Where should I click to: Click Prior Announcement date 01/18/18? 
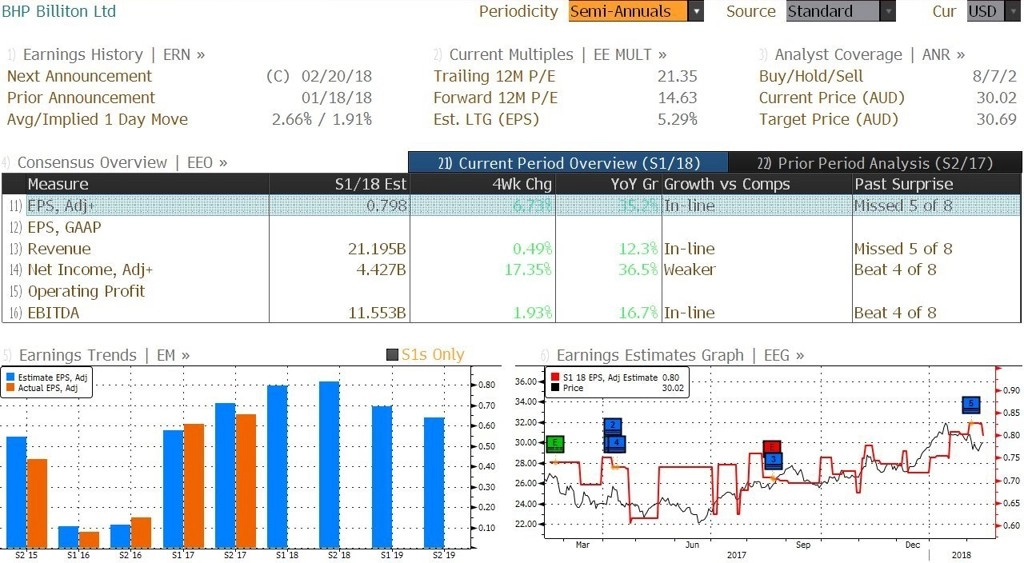(x=336, y=98)
